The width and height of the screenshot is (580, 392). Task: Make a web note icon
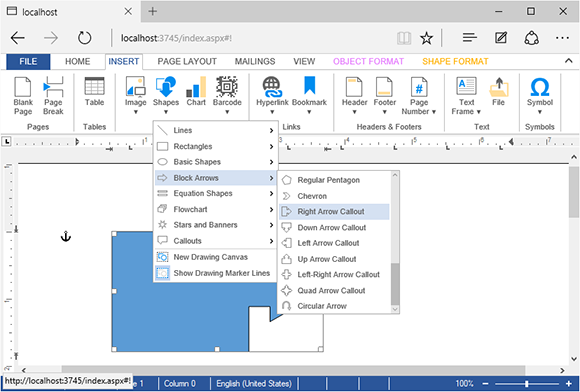[501, 38]
